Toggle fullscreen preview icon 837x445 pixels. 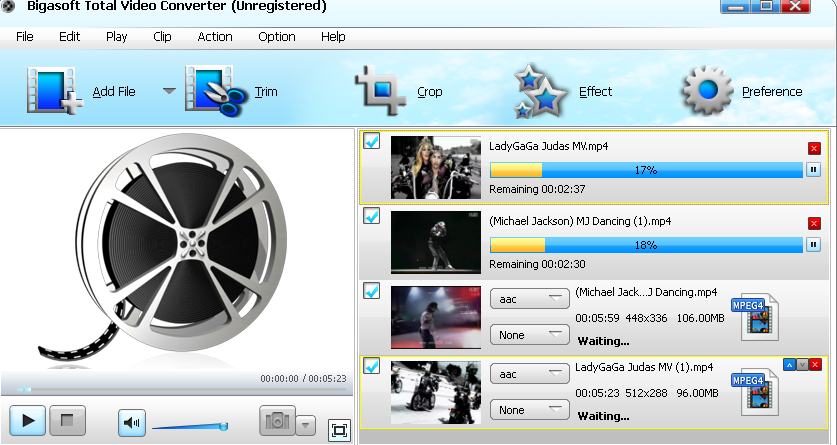[339, 430]
